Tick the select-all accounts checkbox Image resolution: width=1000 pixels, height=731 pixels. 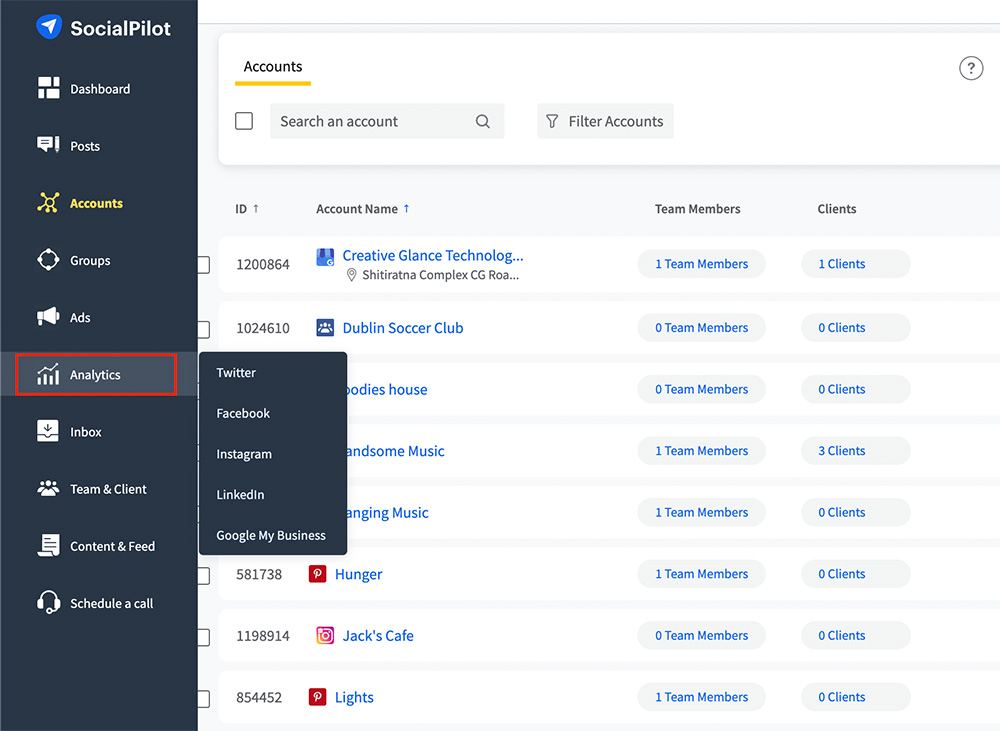tap(244, 121)
